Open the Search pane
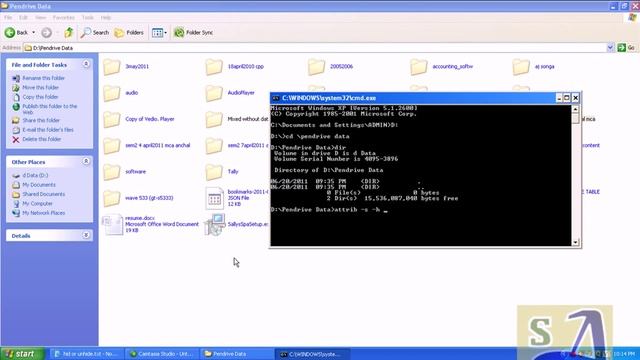This screenshot has height=360, width=640. (x=95, y=33)
